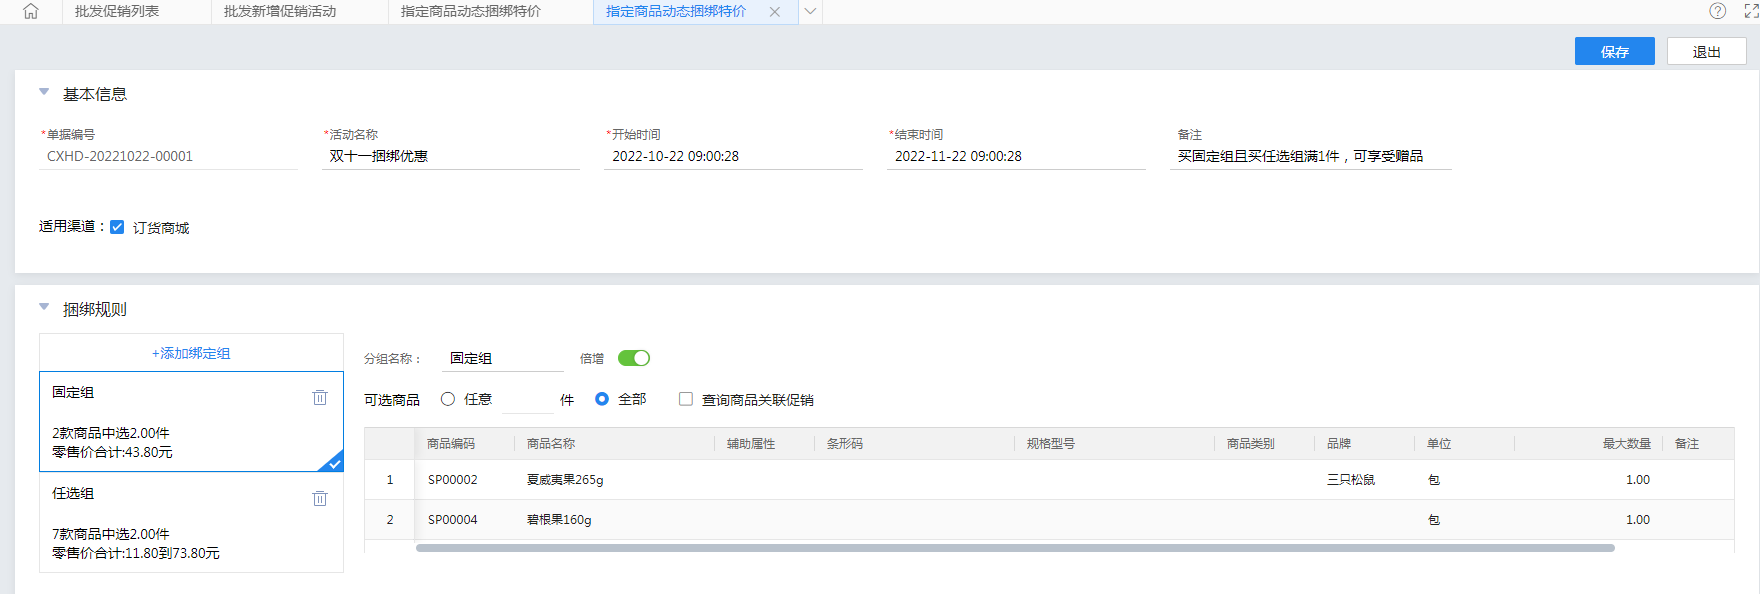Click the 辅助属性 column header
Image resolution: width=1760 pixels, height=594 pixels.
point(751,444)
